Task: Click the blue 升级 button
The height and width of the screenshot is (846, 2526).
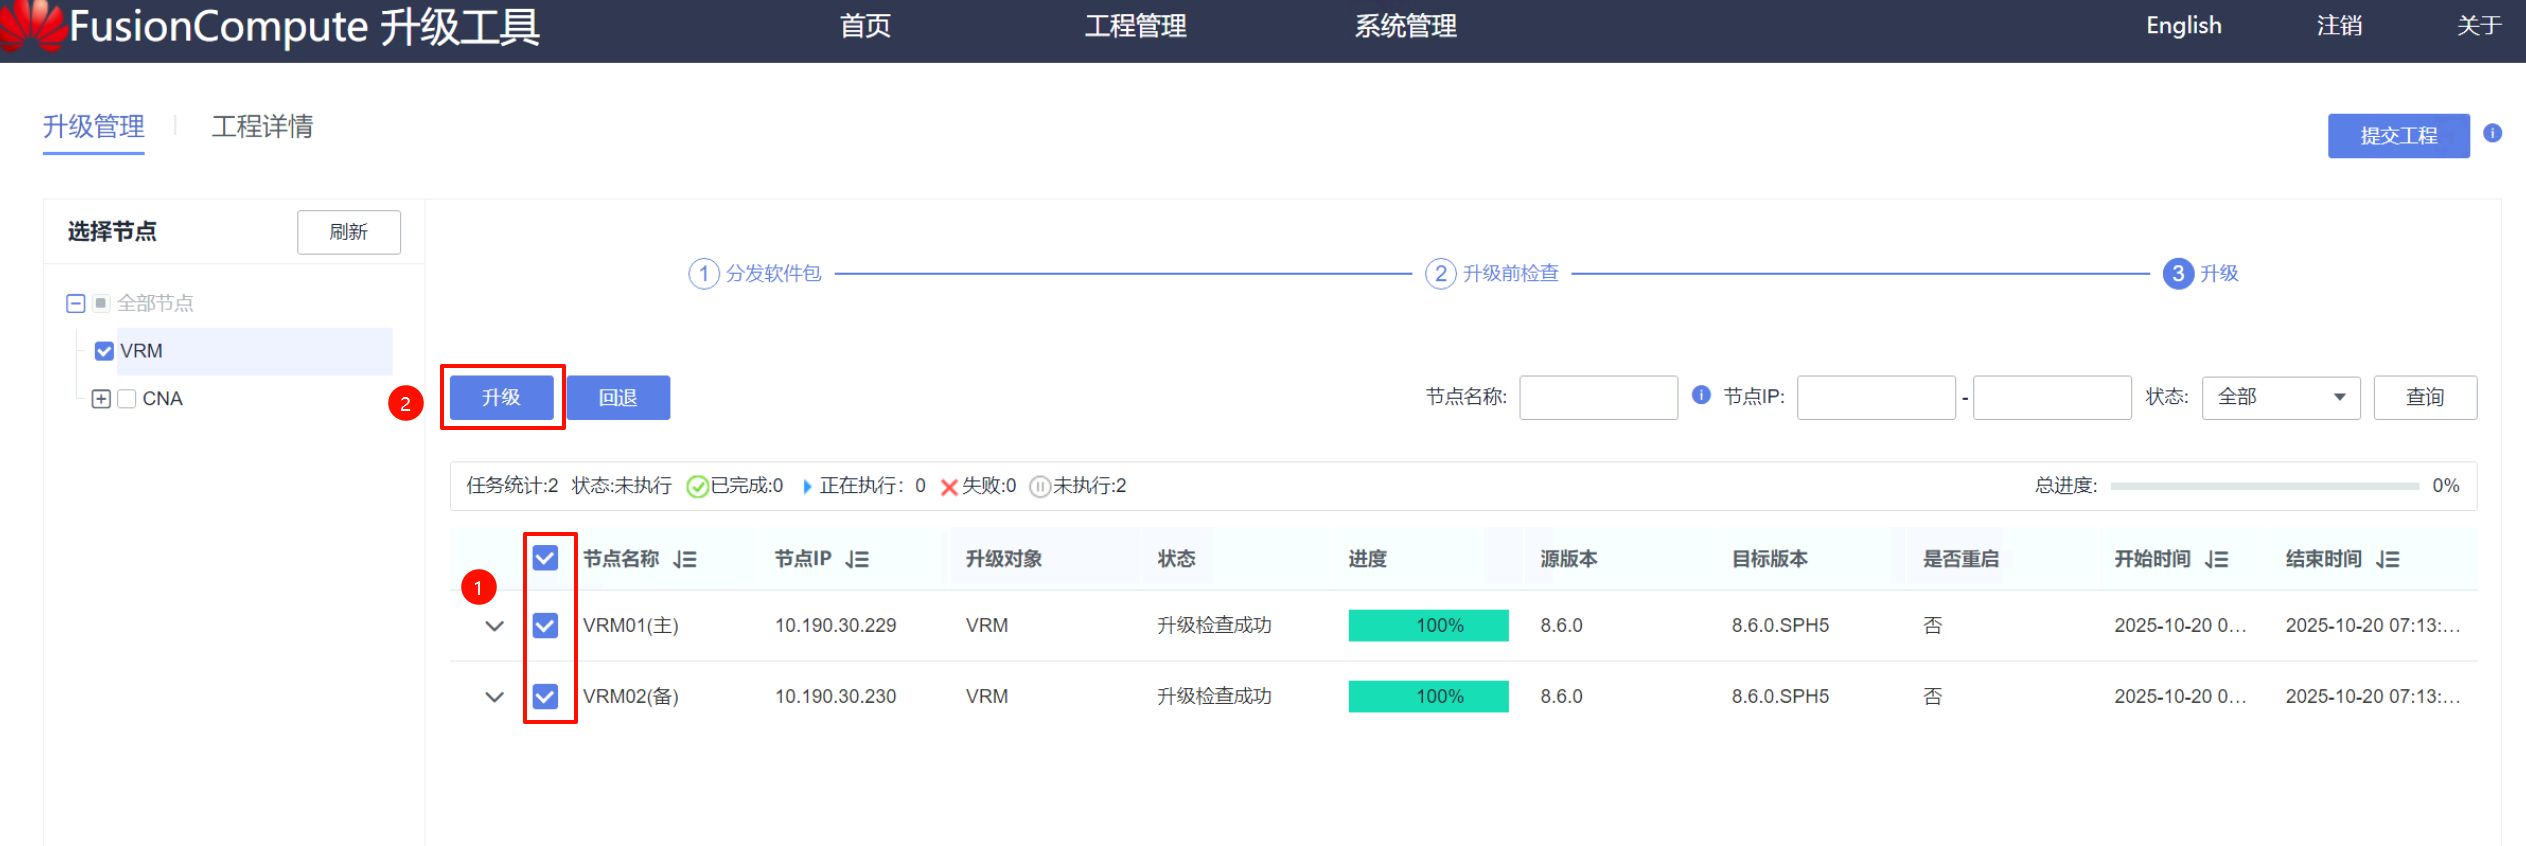Action: (x=501, y=397)
